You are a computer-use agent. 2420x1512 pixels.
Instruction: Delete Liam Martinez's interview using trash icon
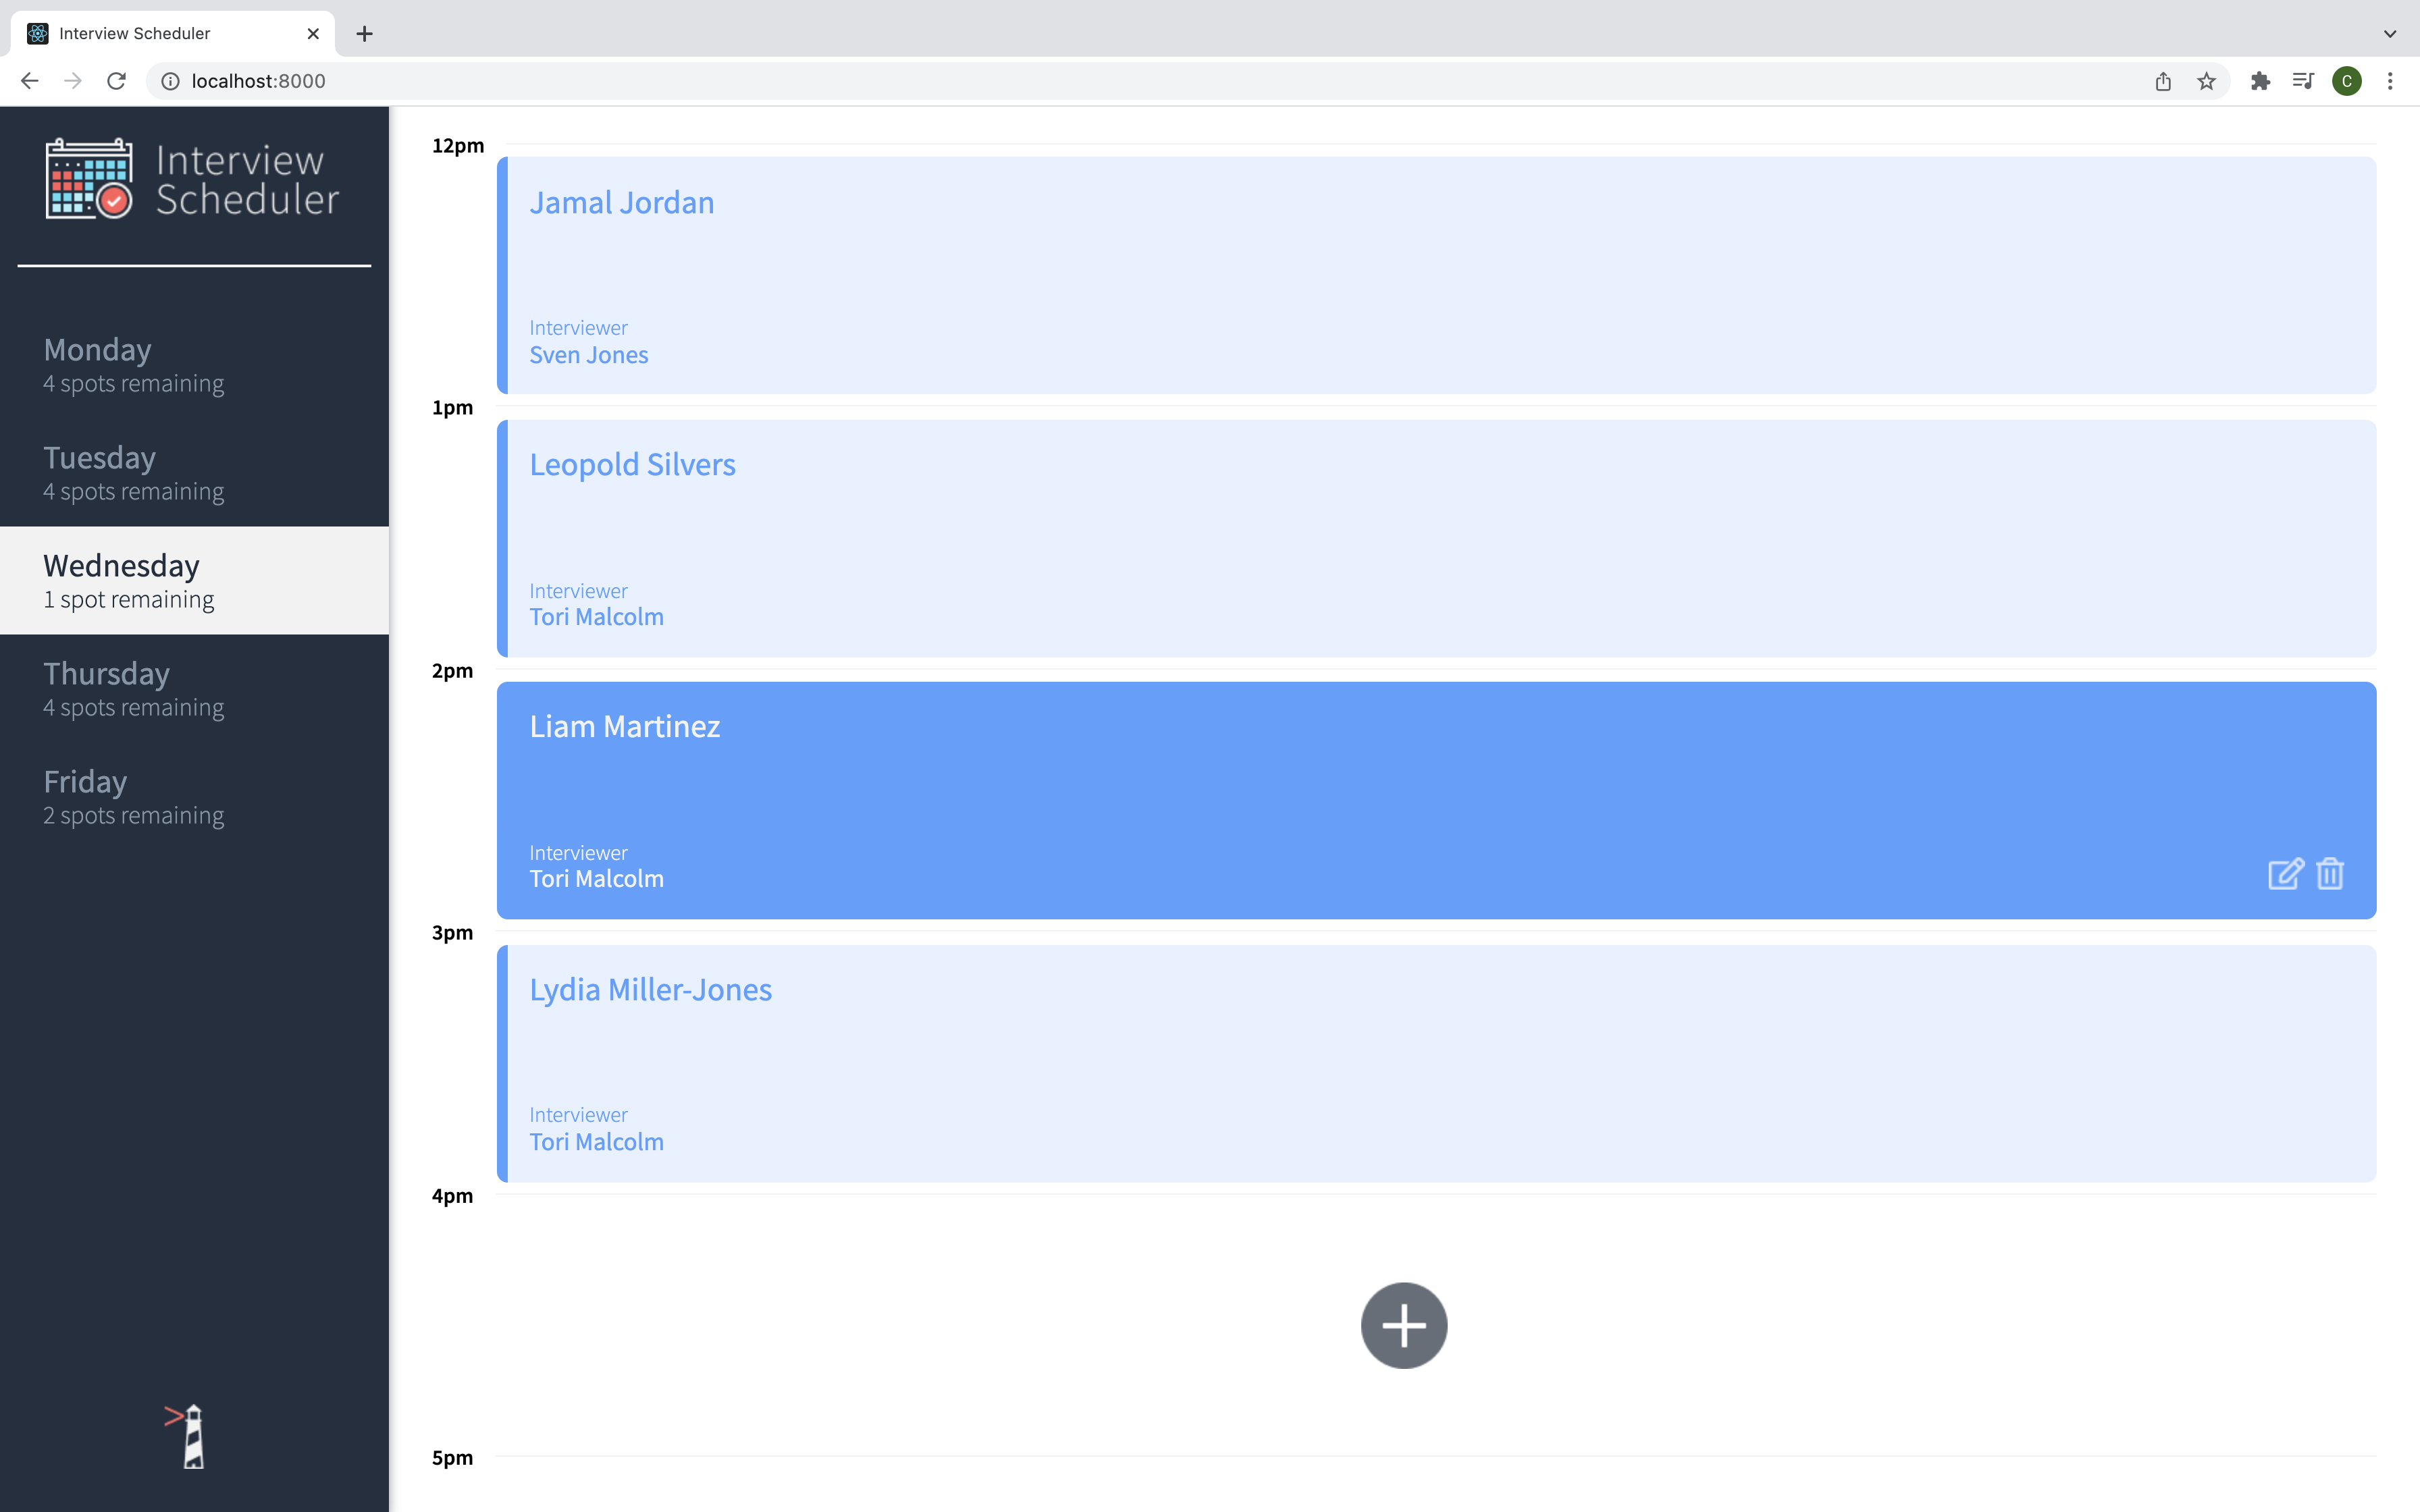pyautogui.click(x=2330, y=873)
